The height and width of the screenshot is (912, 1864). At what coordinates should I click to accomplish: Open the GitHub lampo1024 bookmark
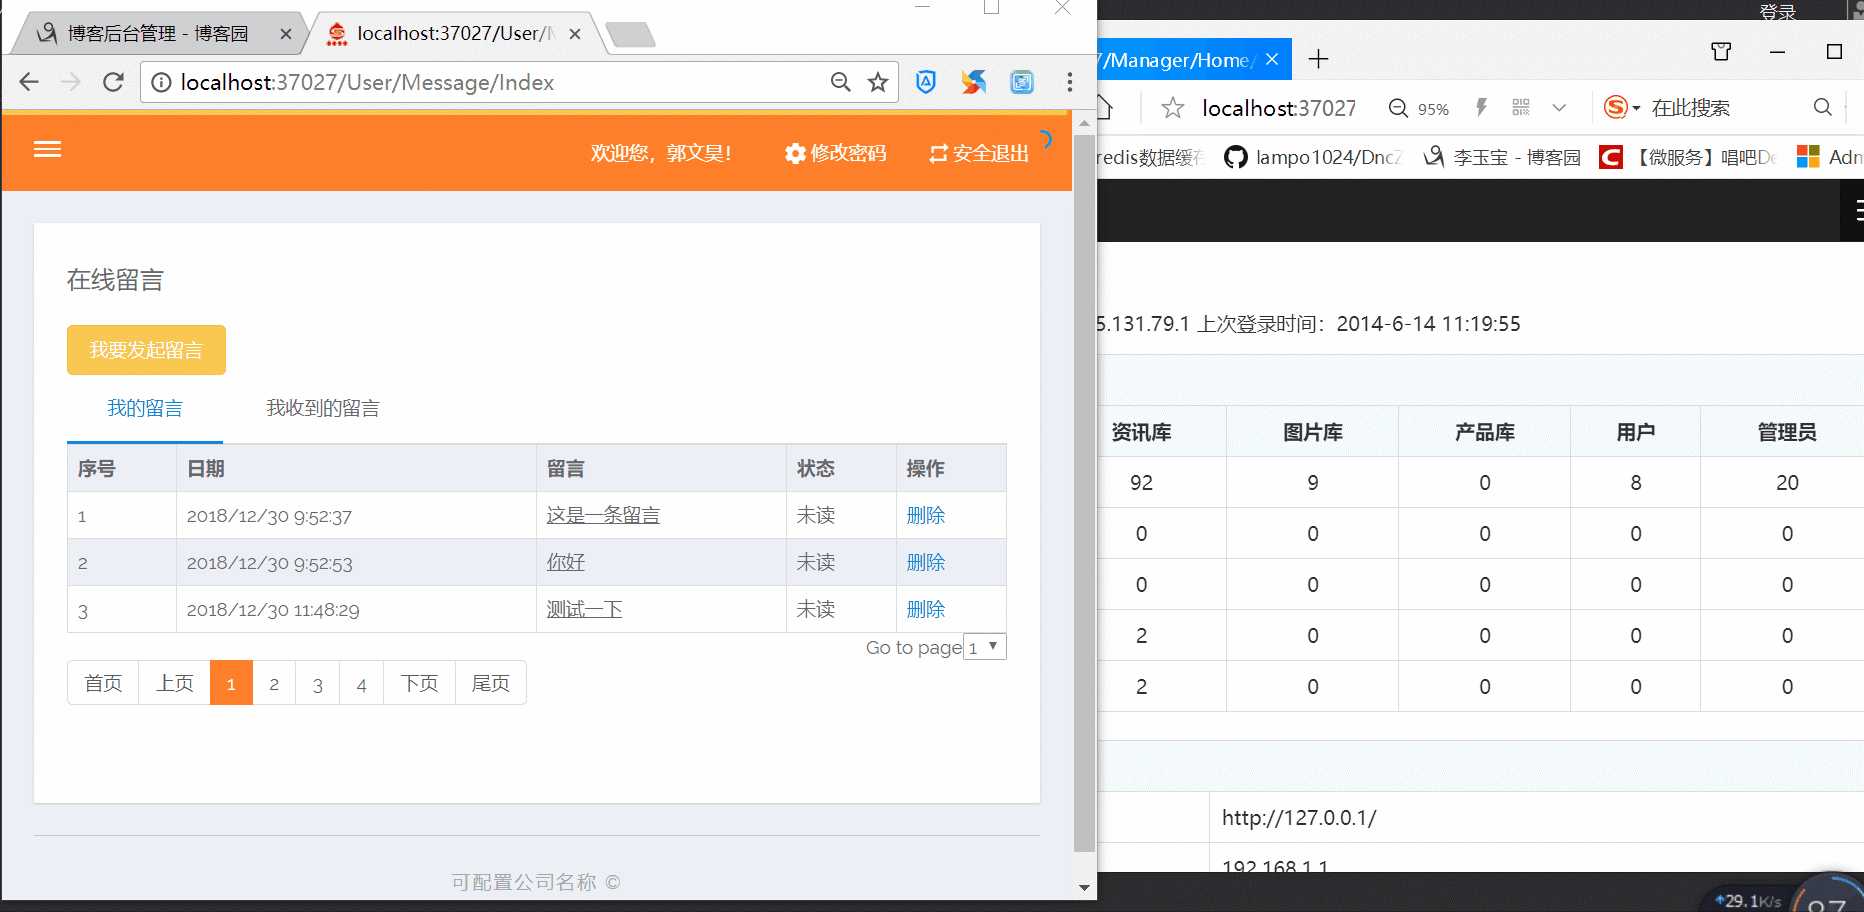point(1313,157)
